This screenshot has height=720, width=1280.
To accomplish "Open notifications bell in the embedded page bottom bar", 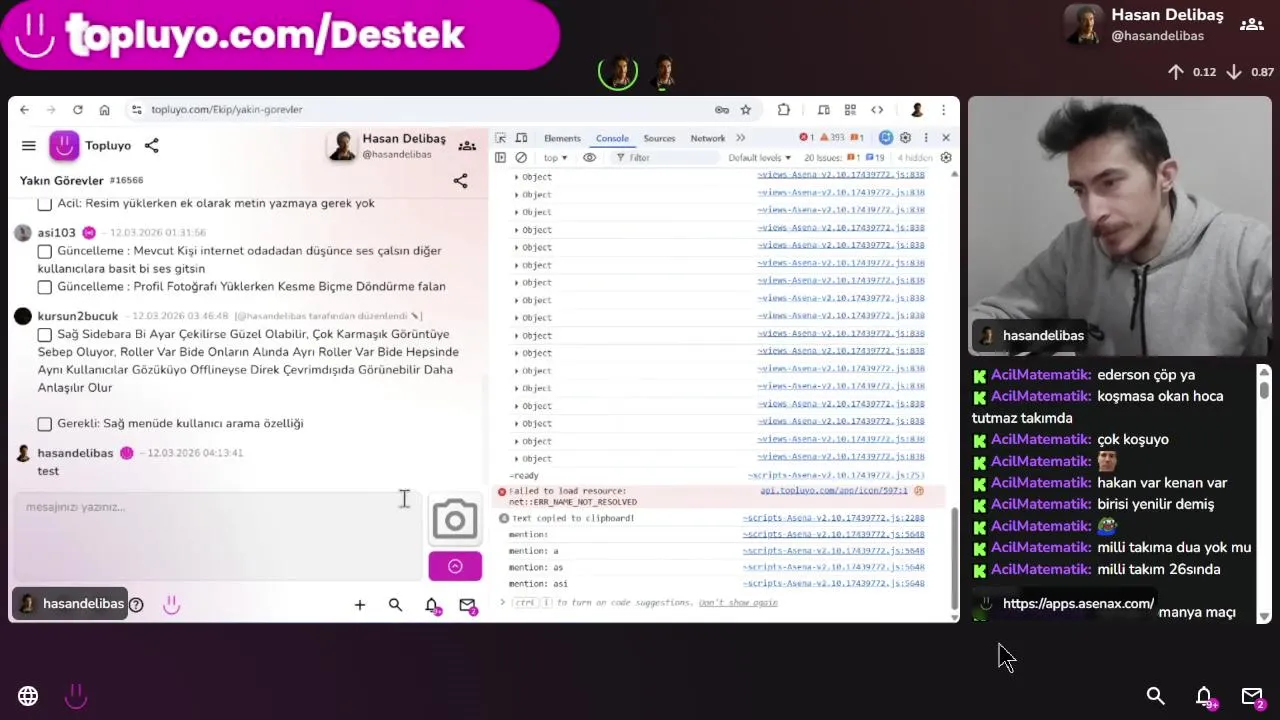I will pos(432,605).
